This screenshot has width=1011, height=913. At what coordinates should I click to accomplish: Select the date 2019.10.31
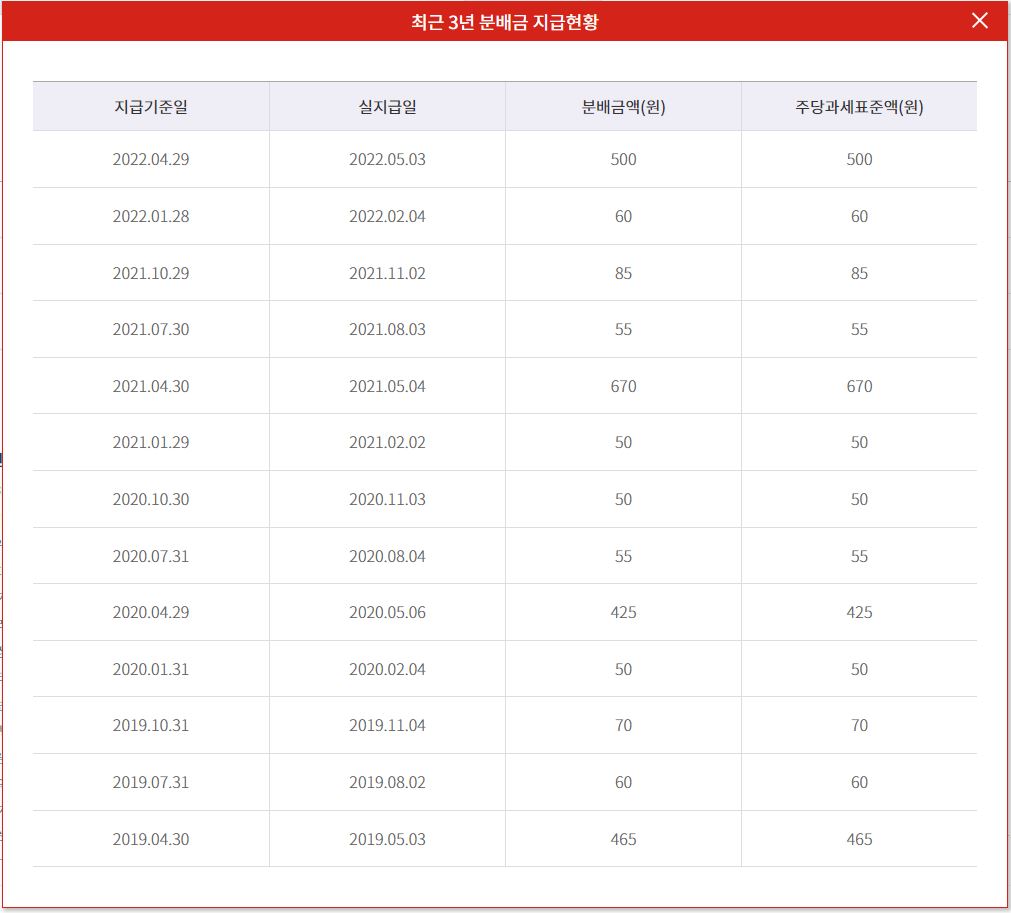tap(151, 725)
